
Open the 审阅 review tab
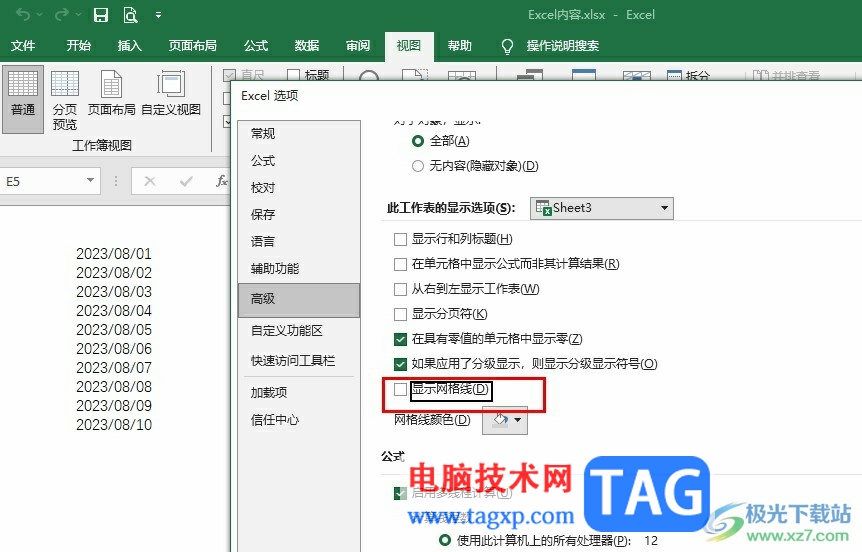pos(357,46)
